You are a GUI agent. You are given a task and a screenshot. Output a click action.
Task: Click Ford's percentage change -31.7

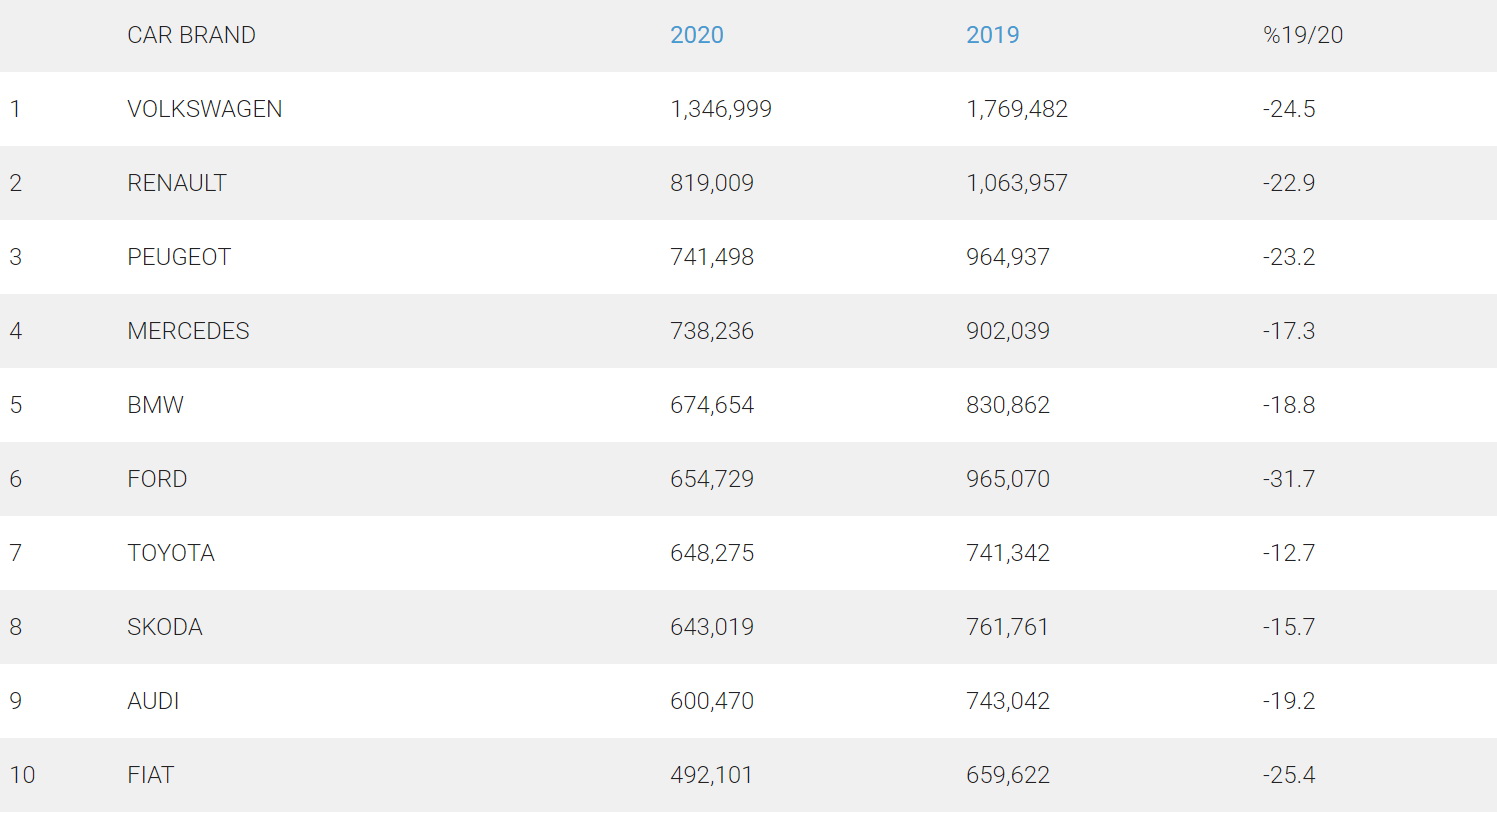click(1288, 479)
